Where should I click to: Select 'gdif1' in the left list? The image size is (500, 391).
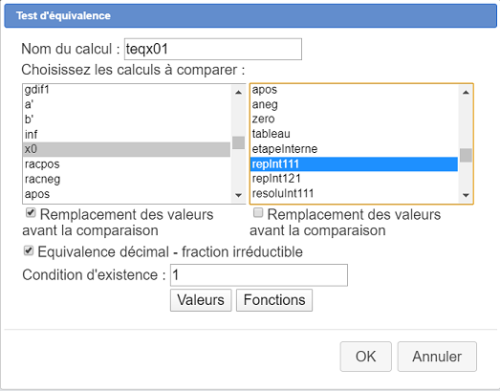coord(127,90)
